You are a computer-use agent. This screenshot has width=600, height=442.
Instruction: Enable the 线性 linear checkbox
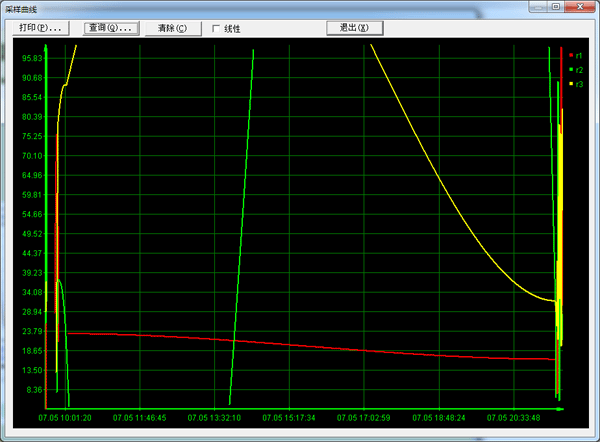[x=217, y=29]
